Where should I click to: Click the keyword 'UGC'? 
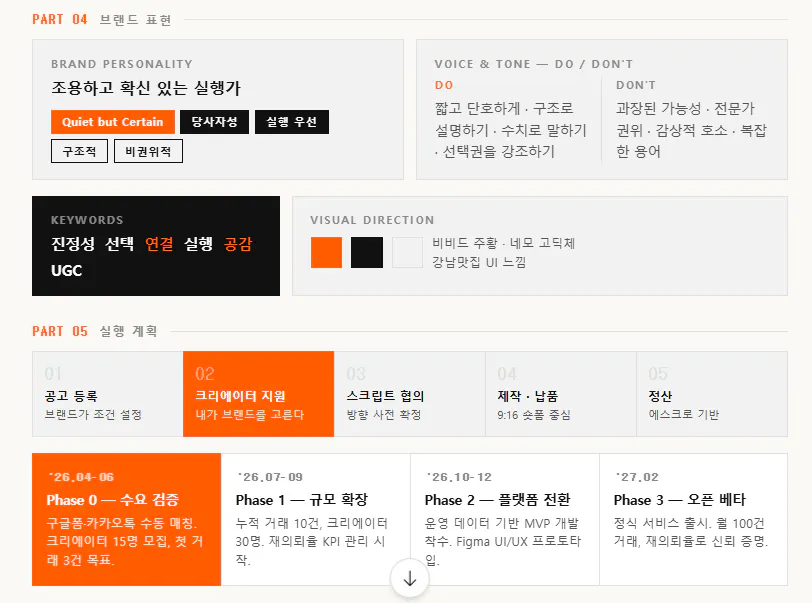pos(66,270)
